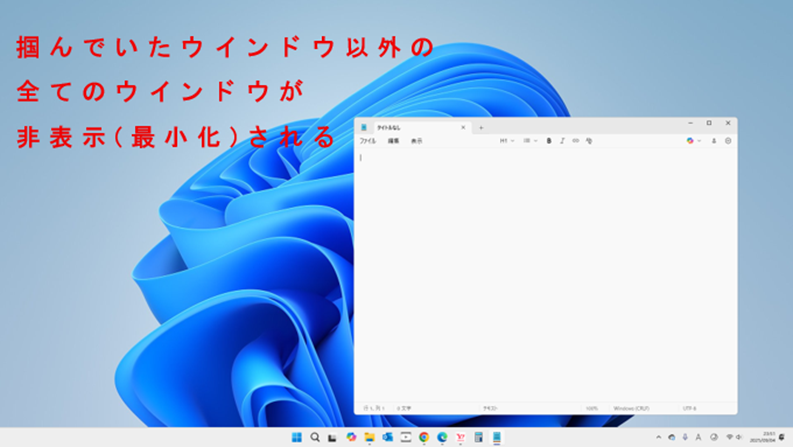Toggle bold formatting in Notepad
Viewport: 793px width, 447px height.
point(549,141)
